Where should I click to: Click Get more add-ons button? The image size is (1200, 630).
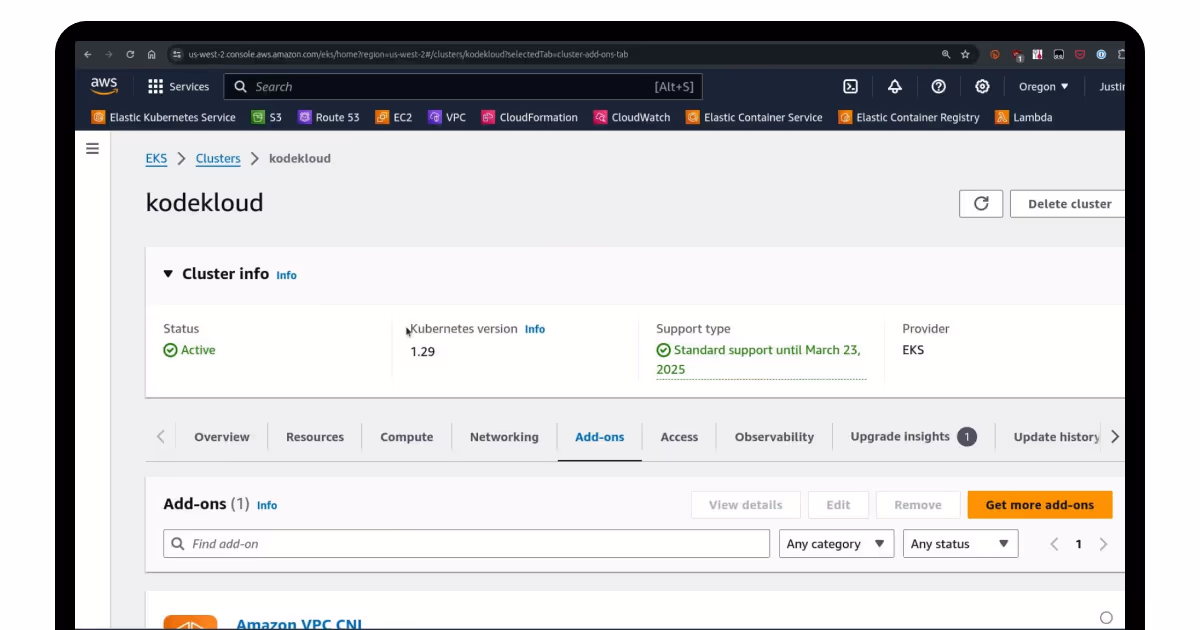pos(1040,505)
